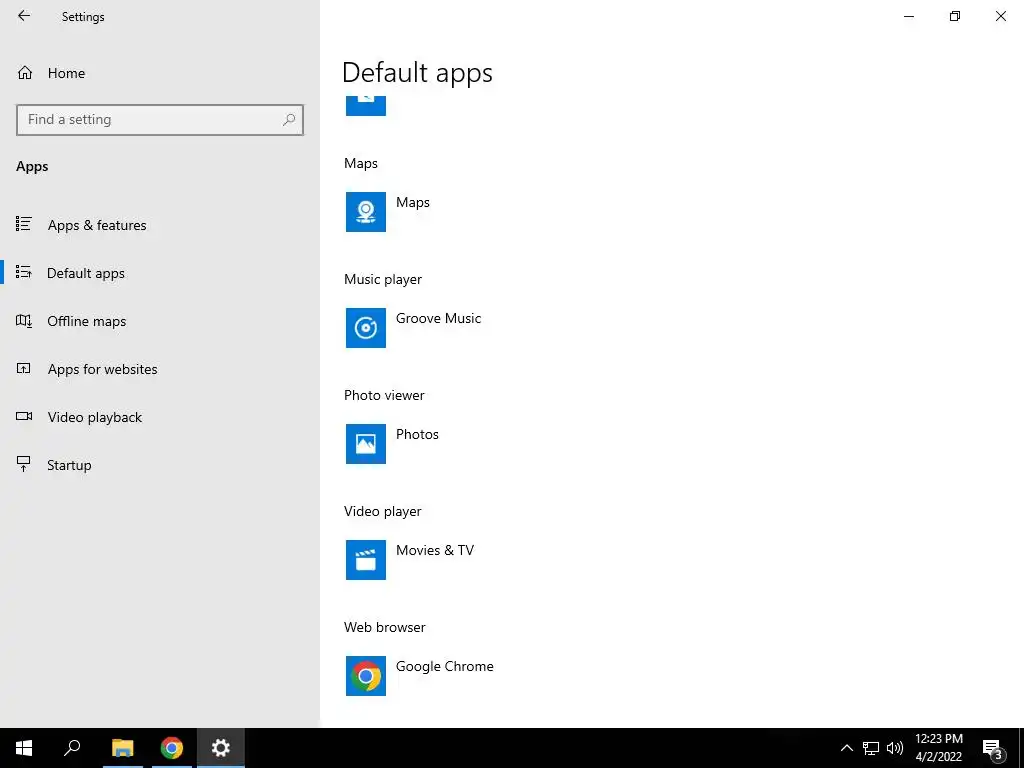This screenshot has height=768, width=1024.
Task: Click the partially visible app icon above Maps
Action: click(366, 105)
